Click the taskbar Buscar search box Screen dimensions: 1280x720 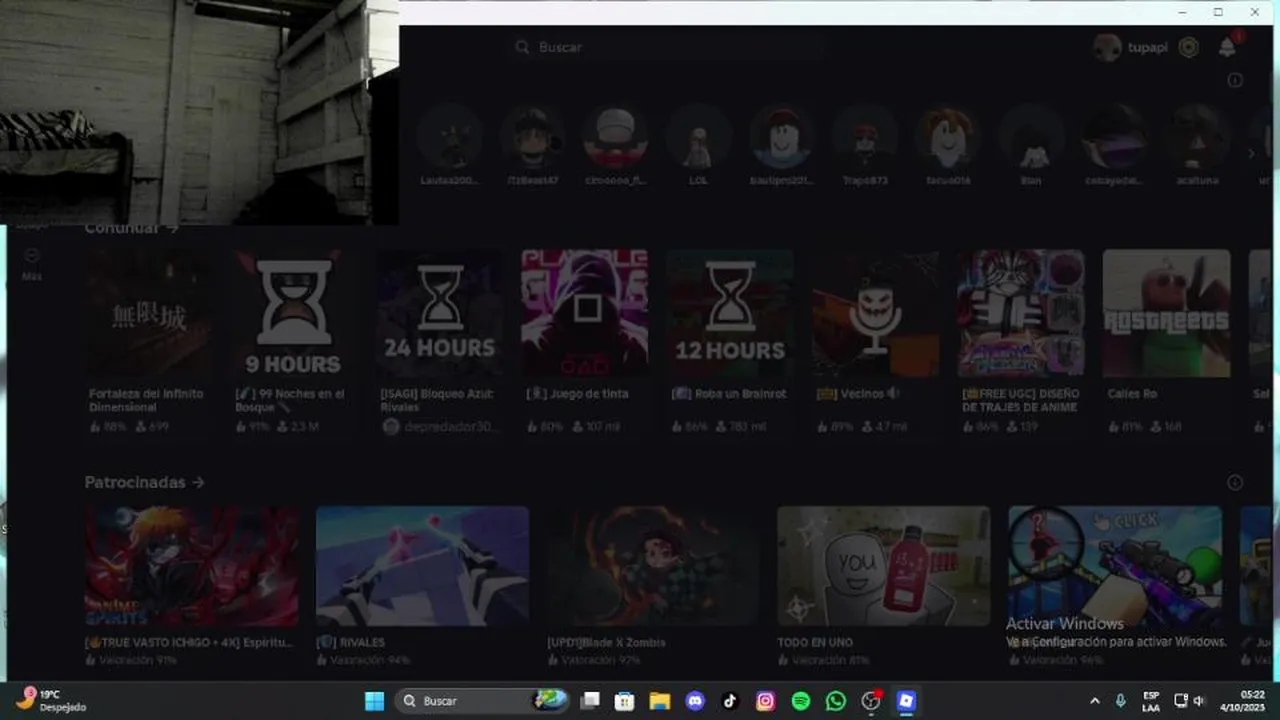pyautogui.click(x=483, y=701)
